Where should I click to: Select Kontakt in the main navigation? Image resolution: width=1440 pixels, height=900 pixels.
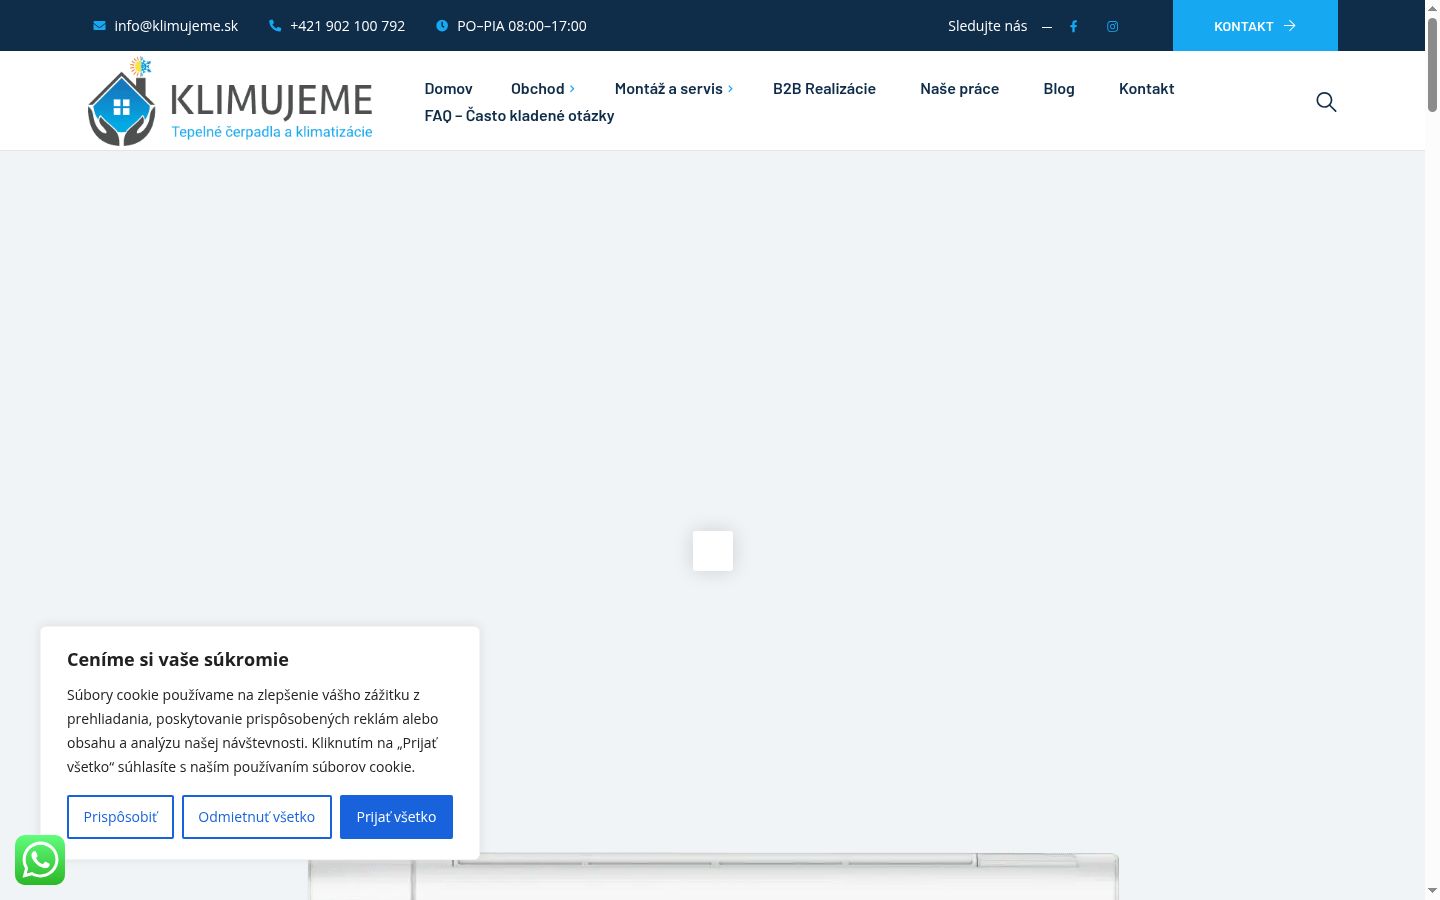click(1146, 89)
